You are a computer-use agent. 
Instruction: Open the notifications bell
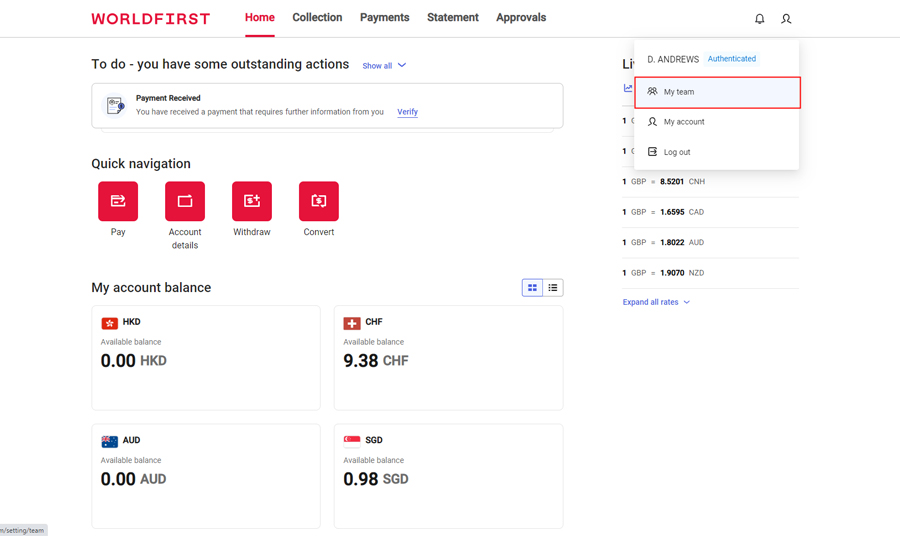pos(759,19)
